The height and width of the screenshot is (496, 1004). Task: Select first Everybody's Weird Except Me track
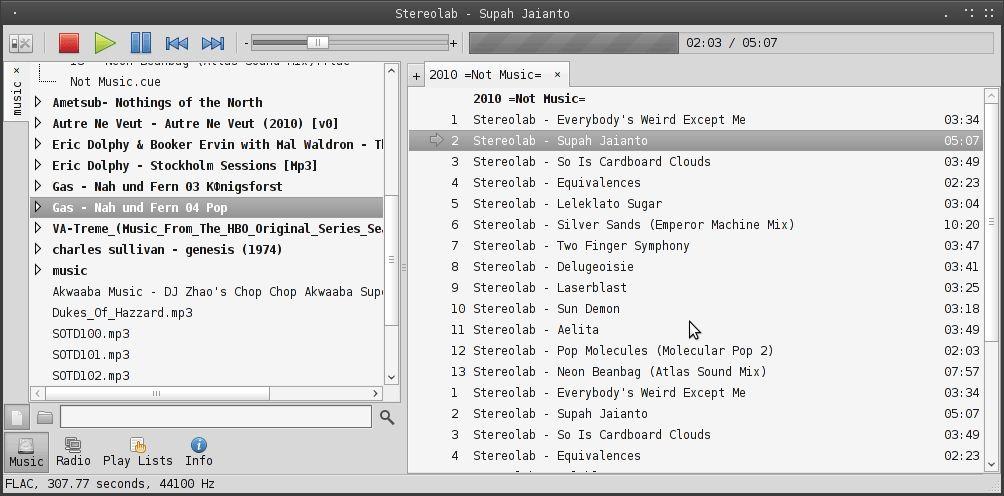695,120
